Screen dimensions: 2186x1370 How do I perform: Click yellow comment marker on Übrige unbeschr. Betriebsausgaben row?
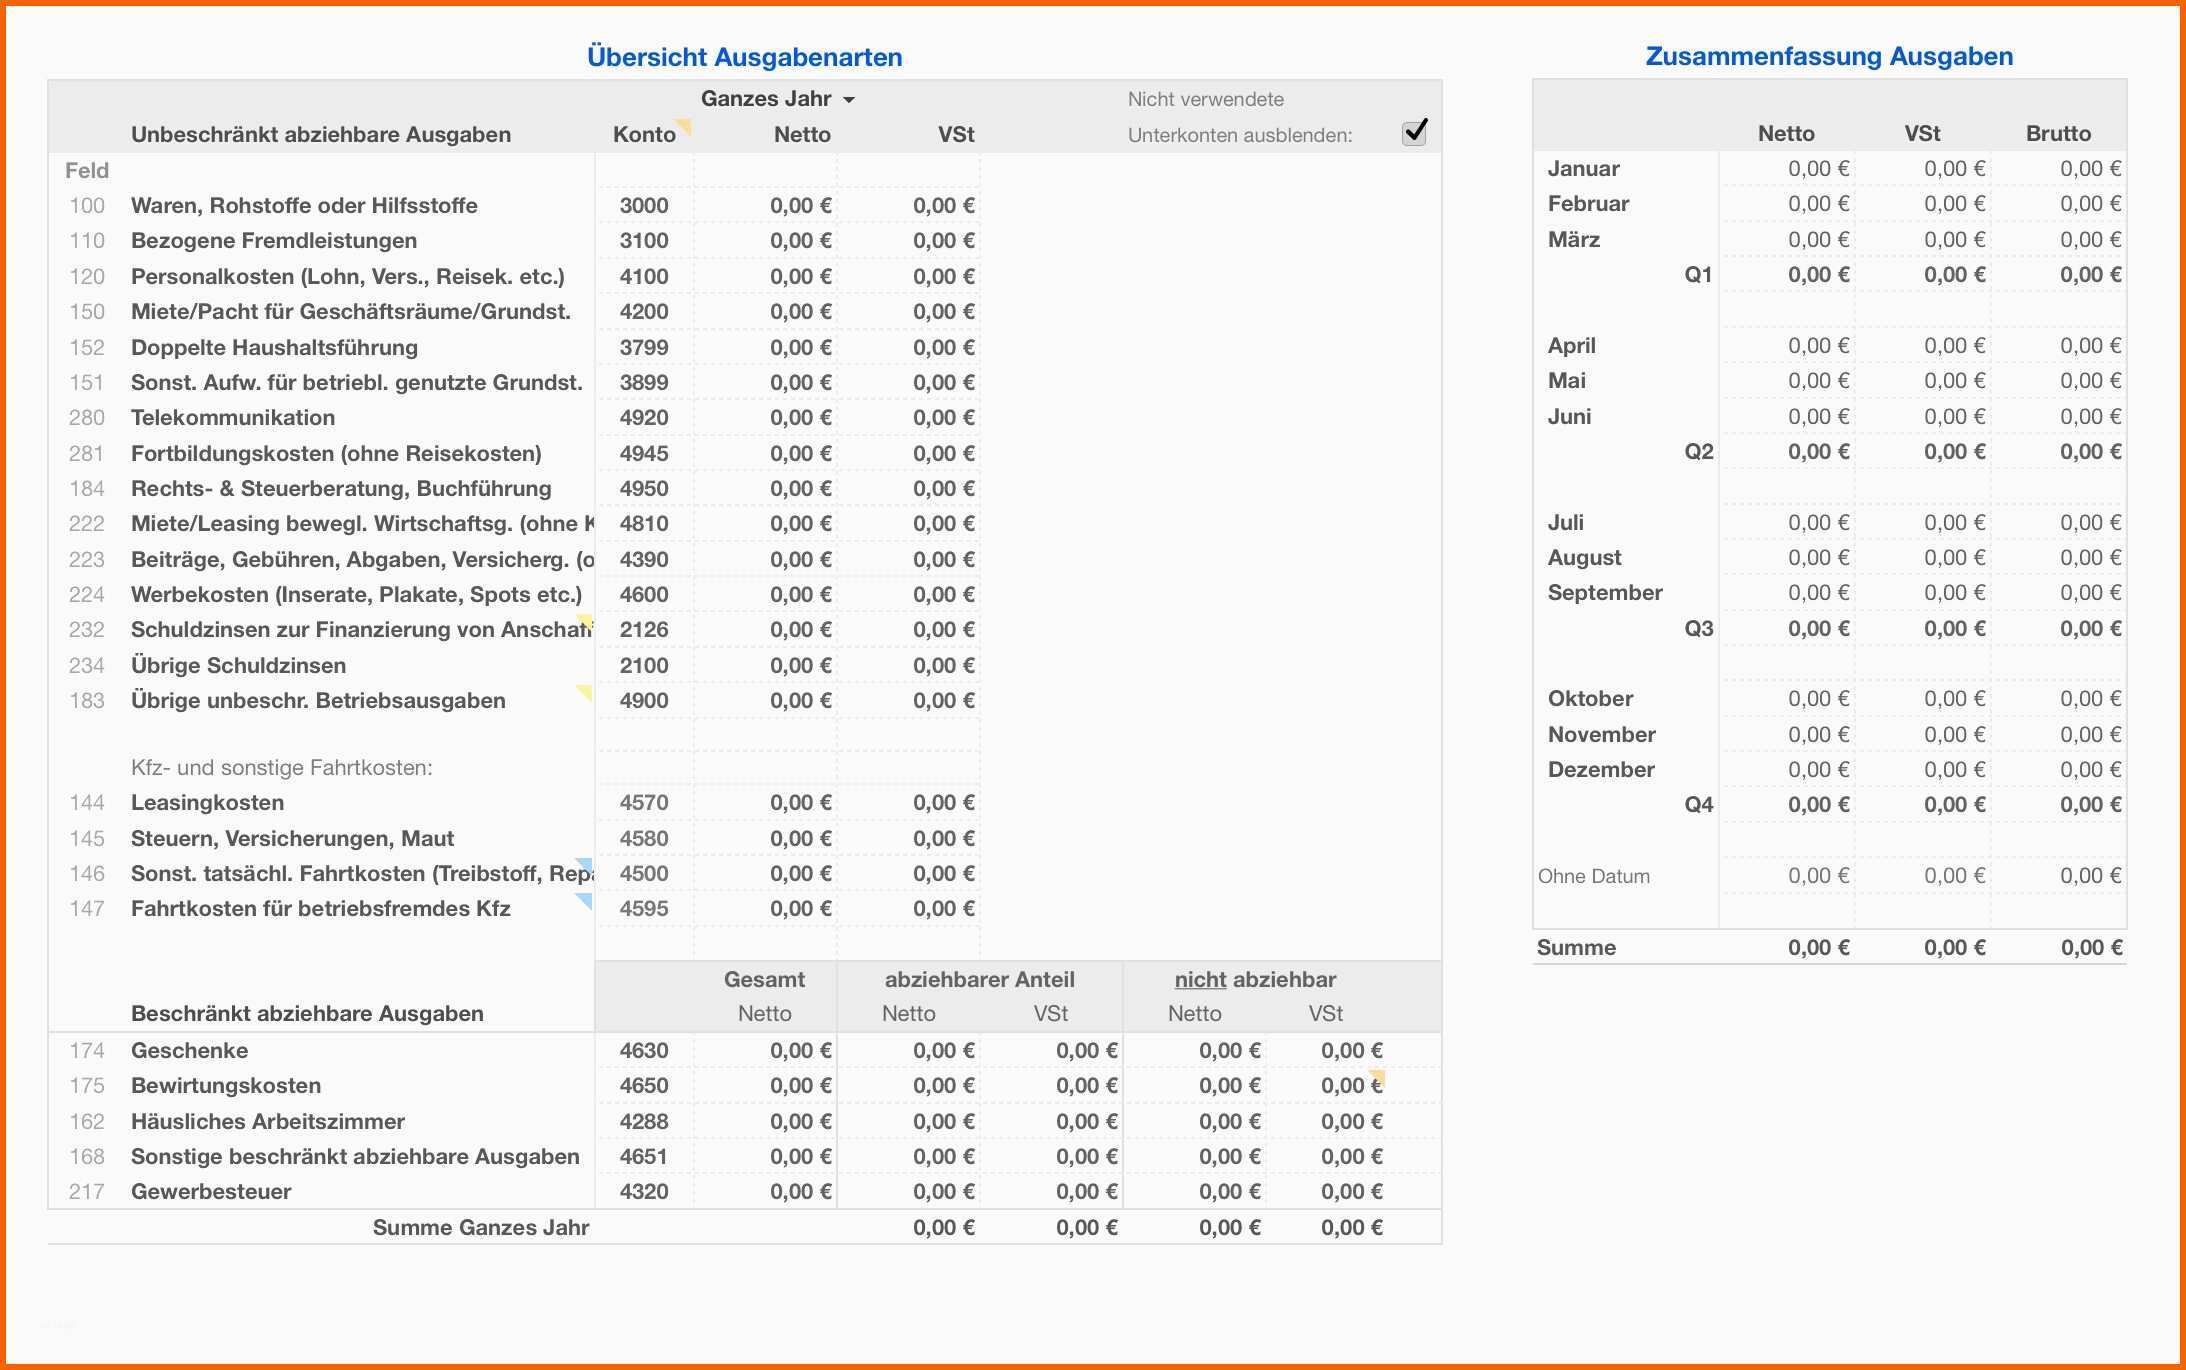[585, 691]
